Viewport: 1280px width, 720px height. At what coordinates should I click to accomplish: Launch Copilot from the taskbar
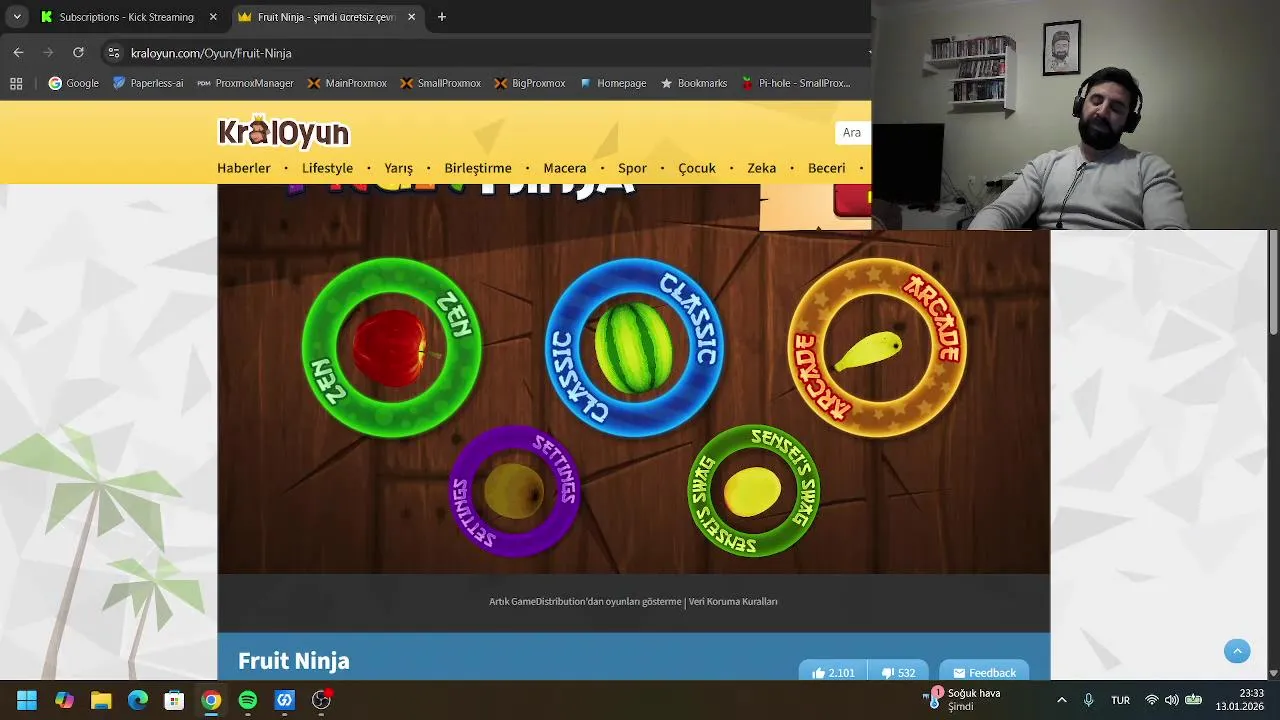click(64, 700)
